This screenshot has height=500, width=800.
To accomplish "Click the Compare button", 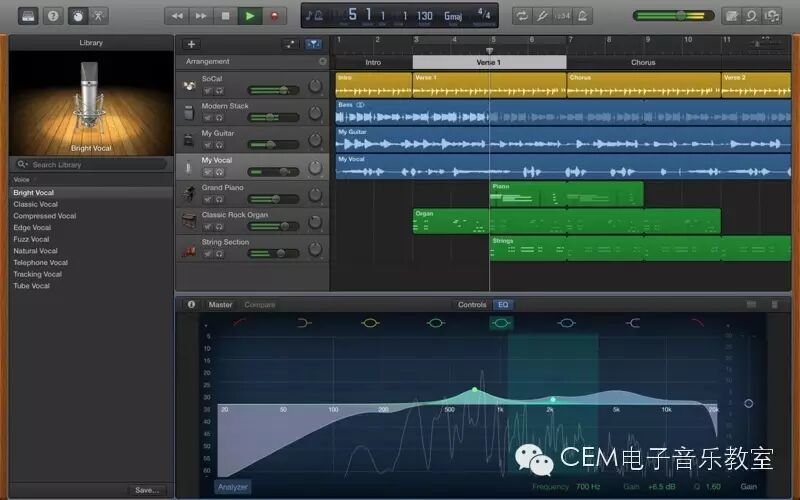I will tap(260, 305).
